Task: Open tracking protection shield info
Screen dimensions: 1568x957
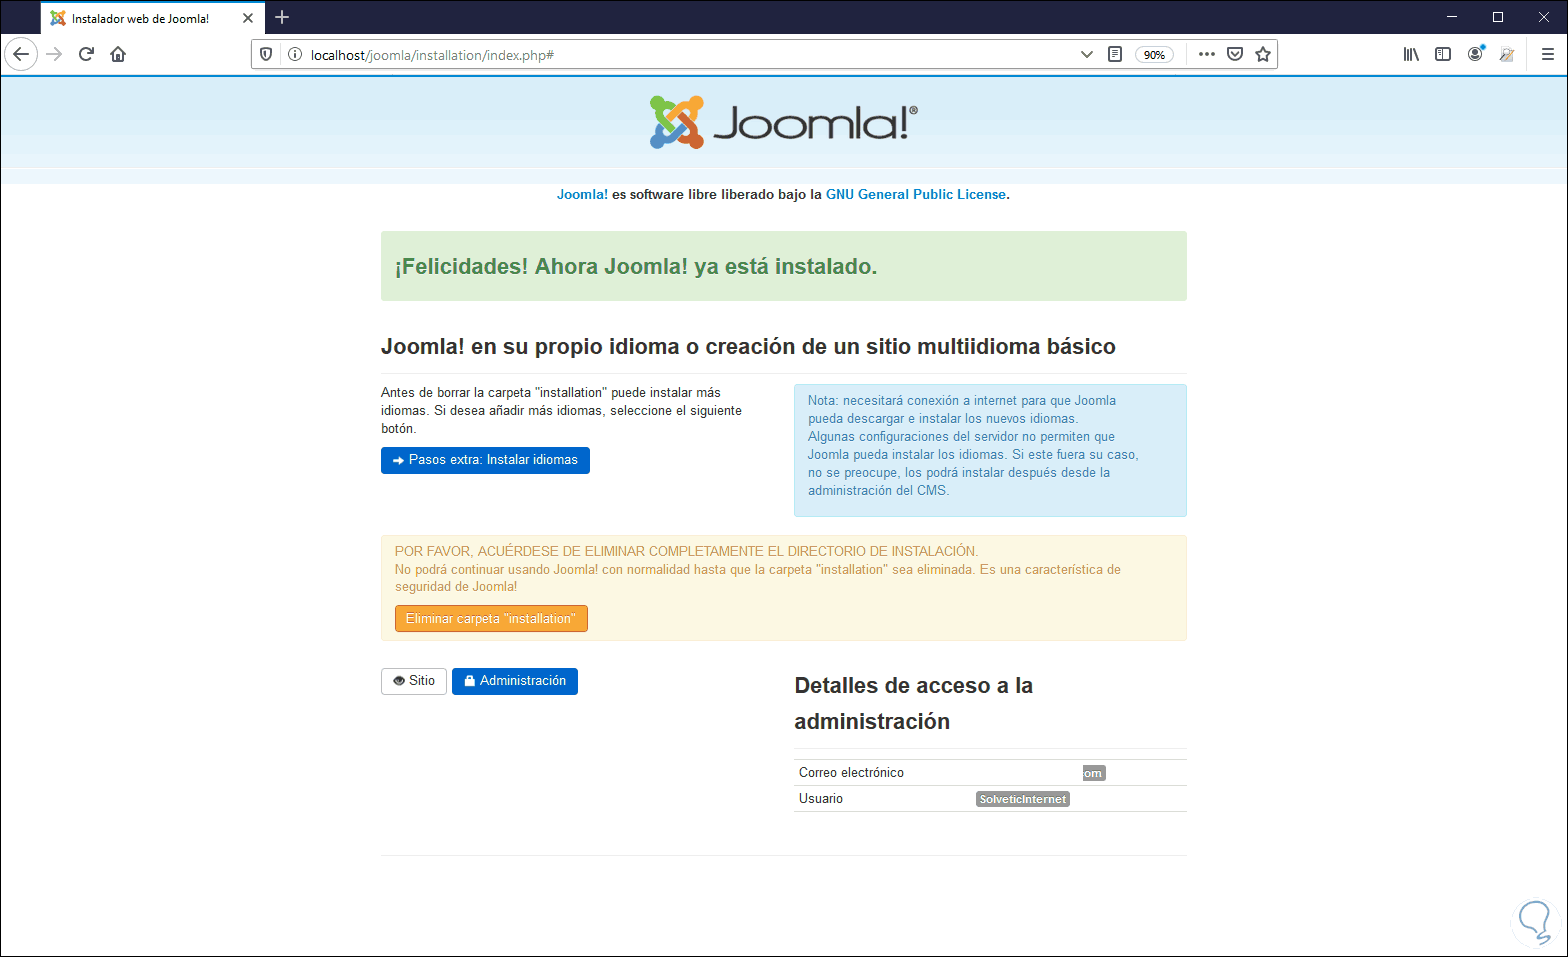Action: (x=266, y=54)
